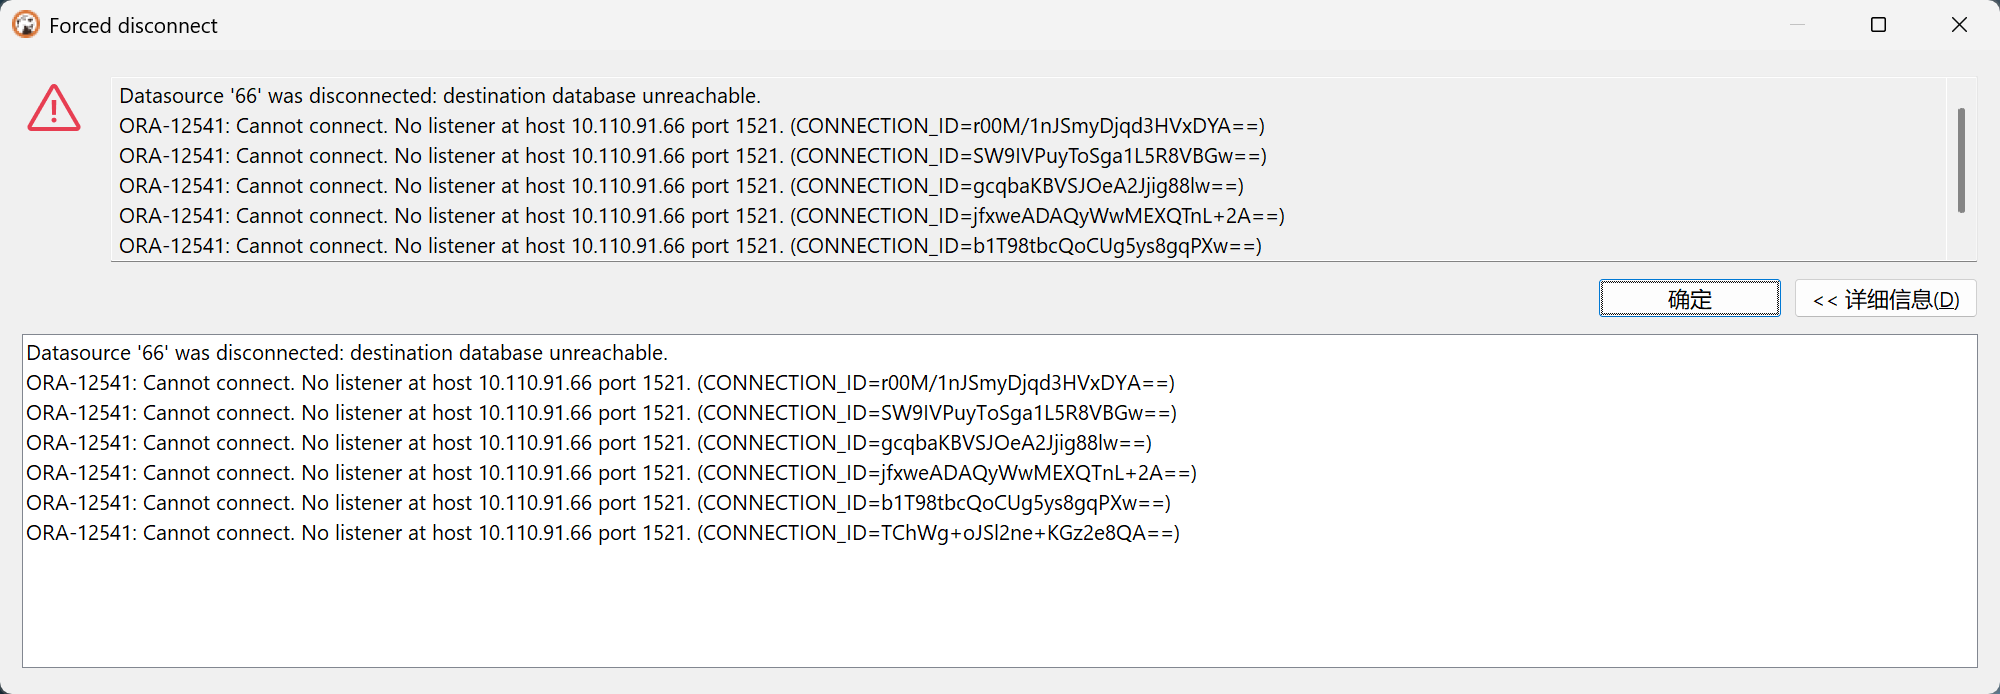Click the DBeaver icon in title bar
2000x694 pixels.
coord(26,25)
